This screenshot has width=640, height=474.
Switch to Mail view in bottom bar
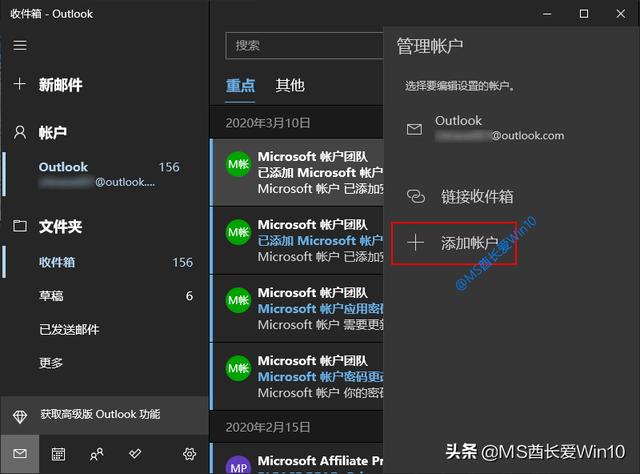pyautogui.click(x=20, y=454)
